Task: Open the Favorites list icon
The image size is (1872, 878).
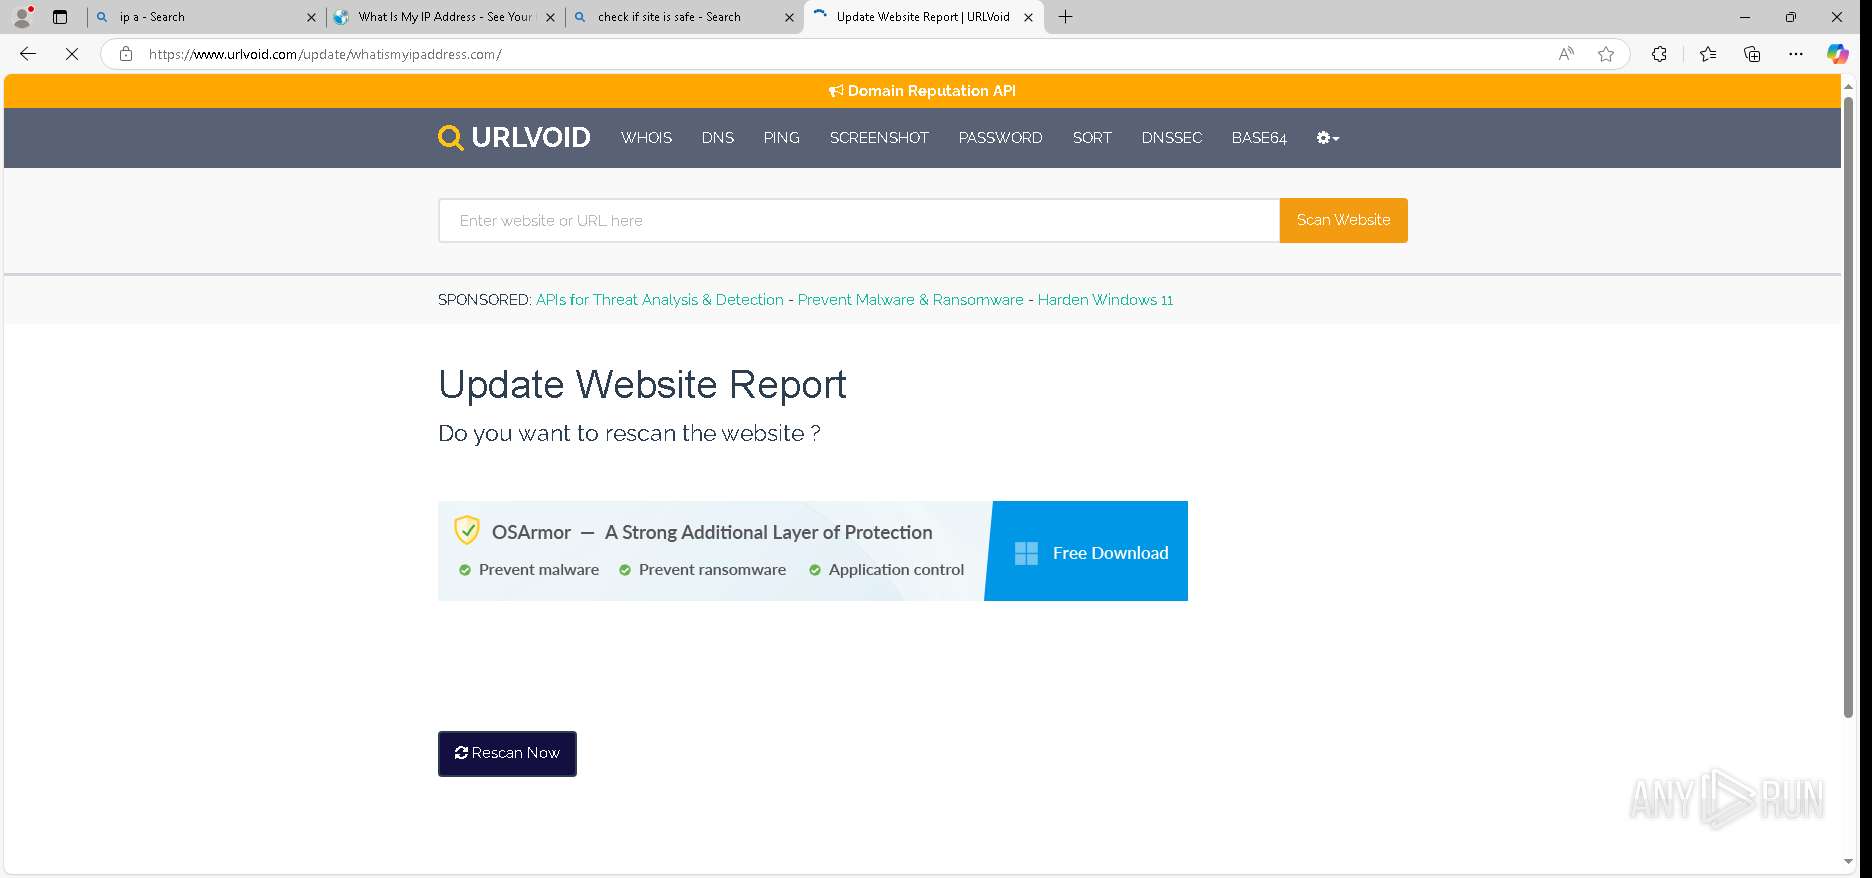Action: [1708, 54]
